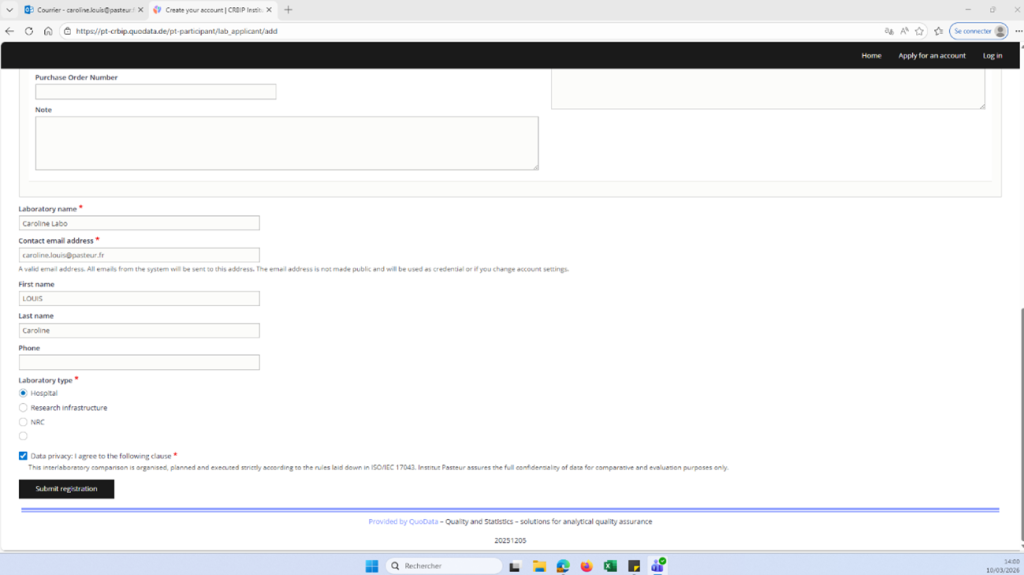Click the First name field
The image size is (1024, 575).
139,298
